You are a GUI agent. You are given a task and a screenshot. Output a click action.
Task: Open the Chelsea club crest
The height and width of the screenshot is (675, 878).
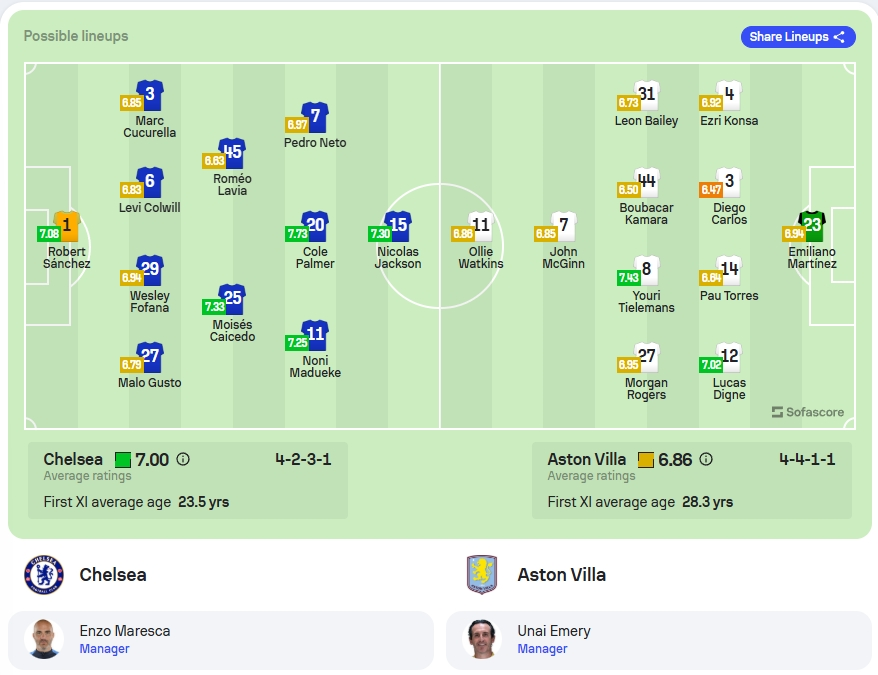[44, 575]
